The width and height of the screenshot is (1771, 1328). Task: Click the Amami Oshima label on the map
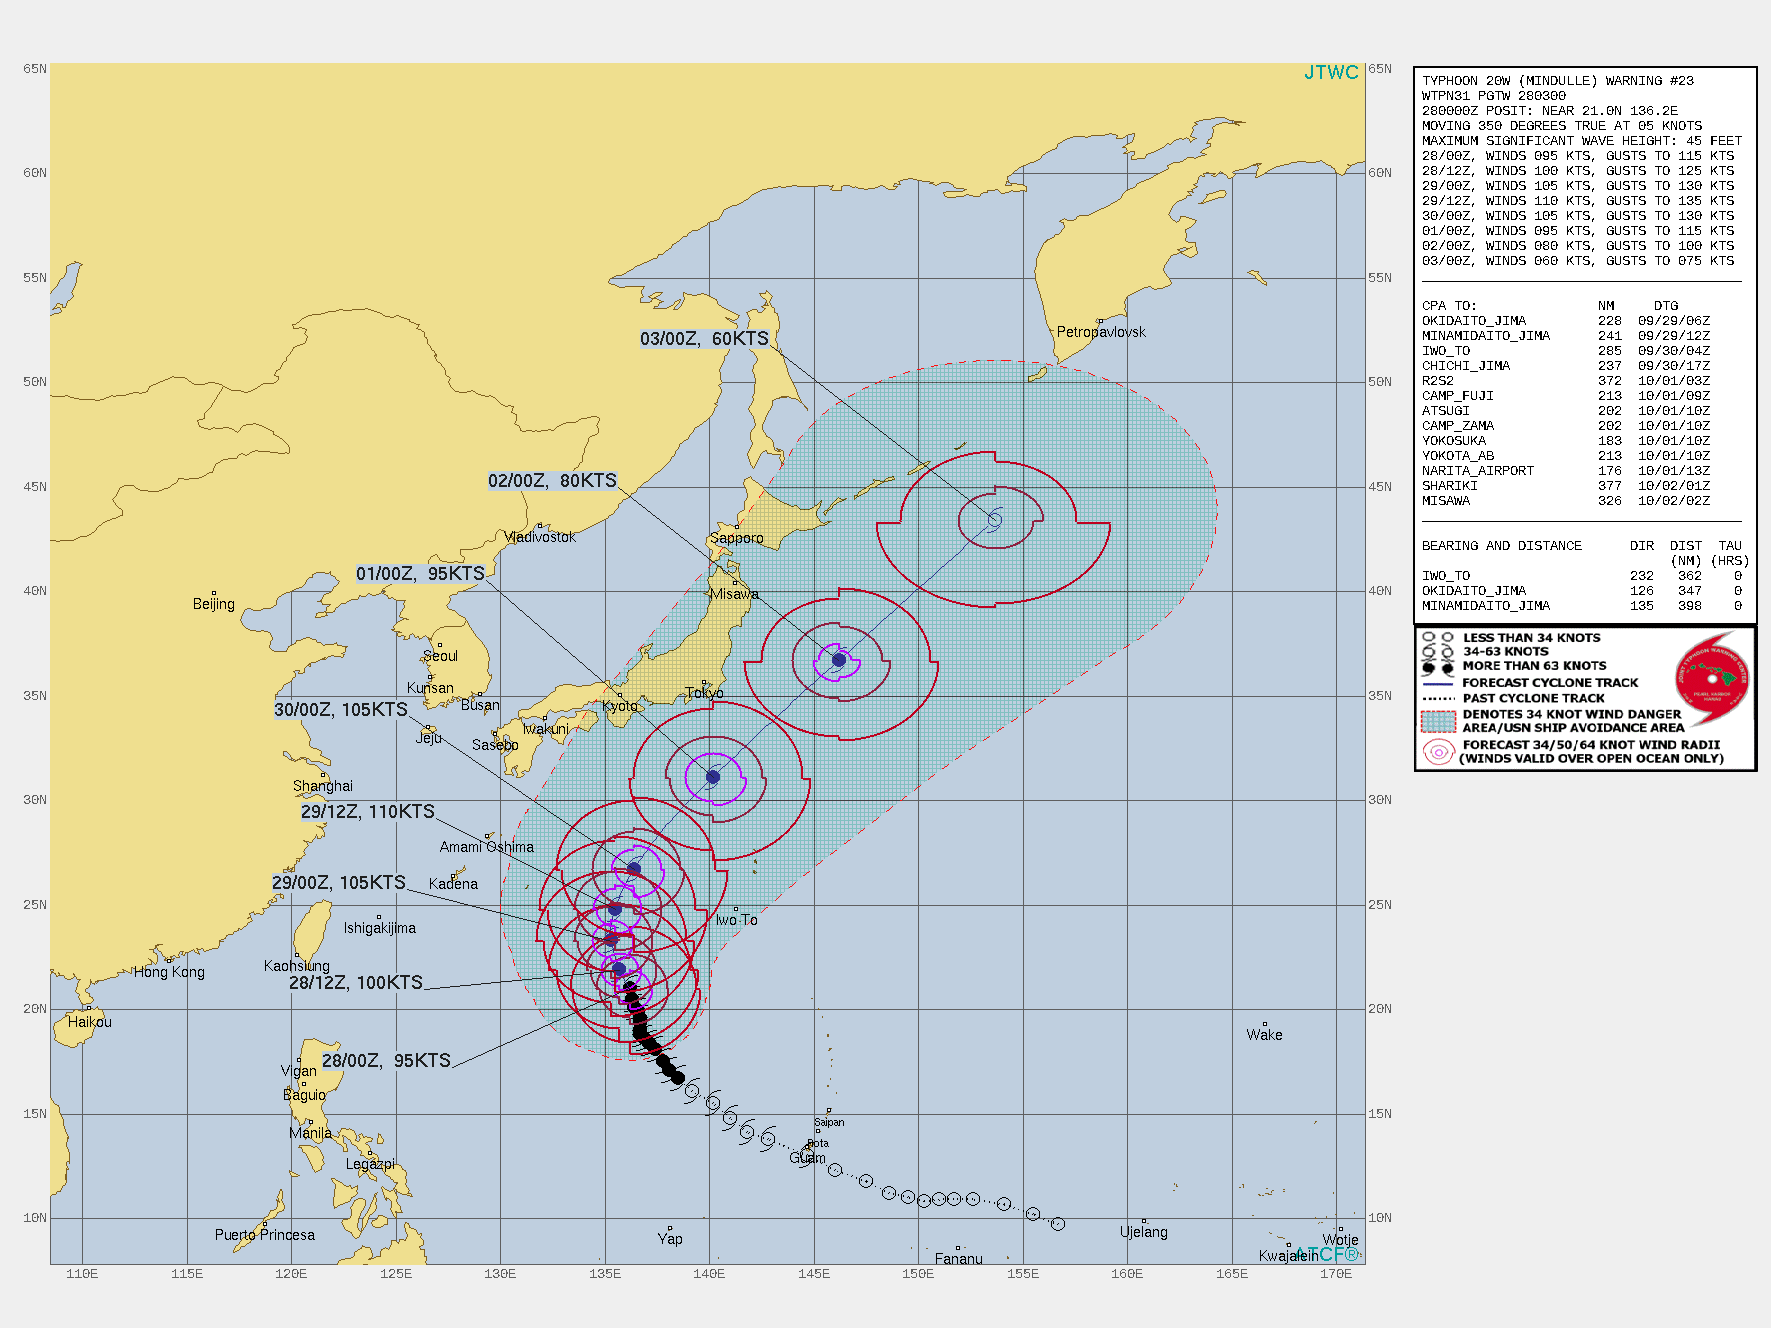pyautogui.click(x=487, y=847)
